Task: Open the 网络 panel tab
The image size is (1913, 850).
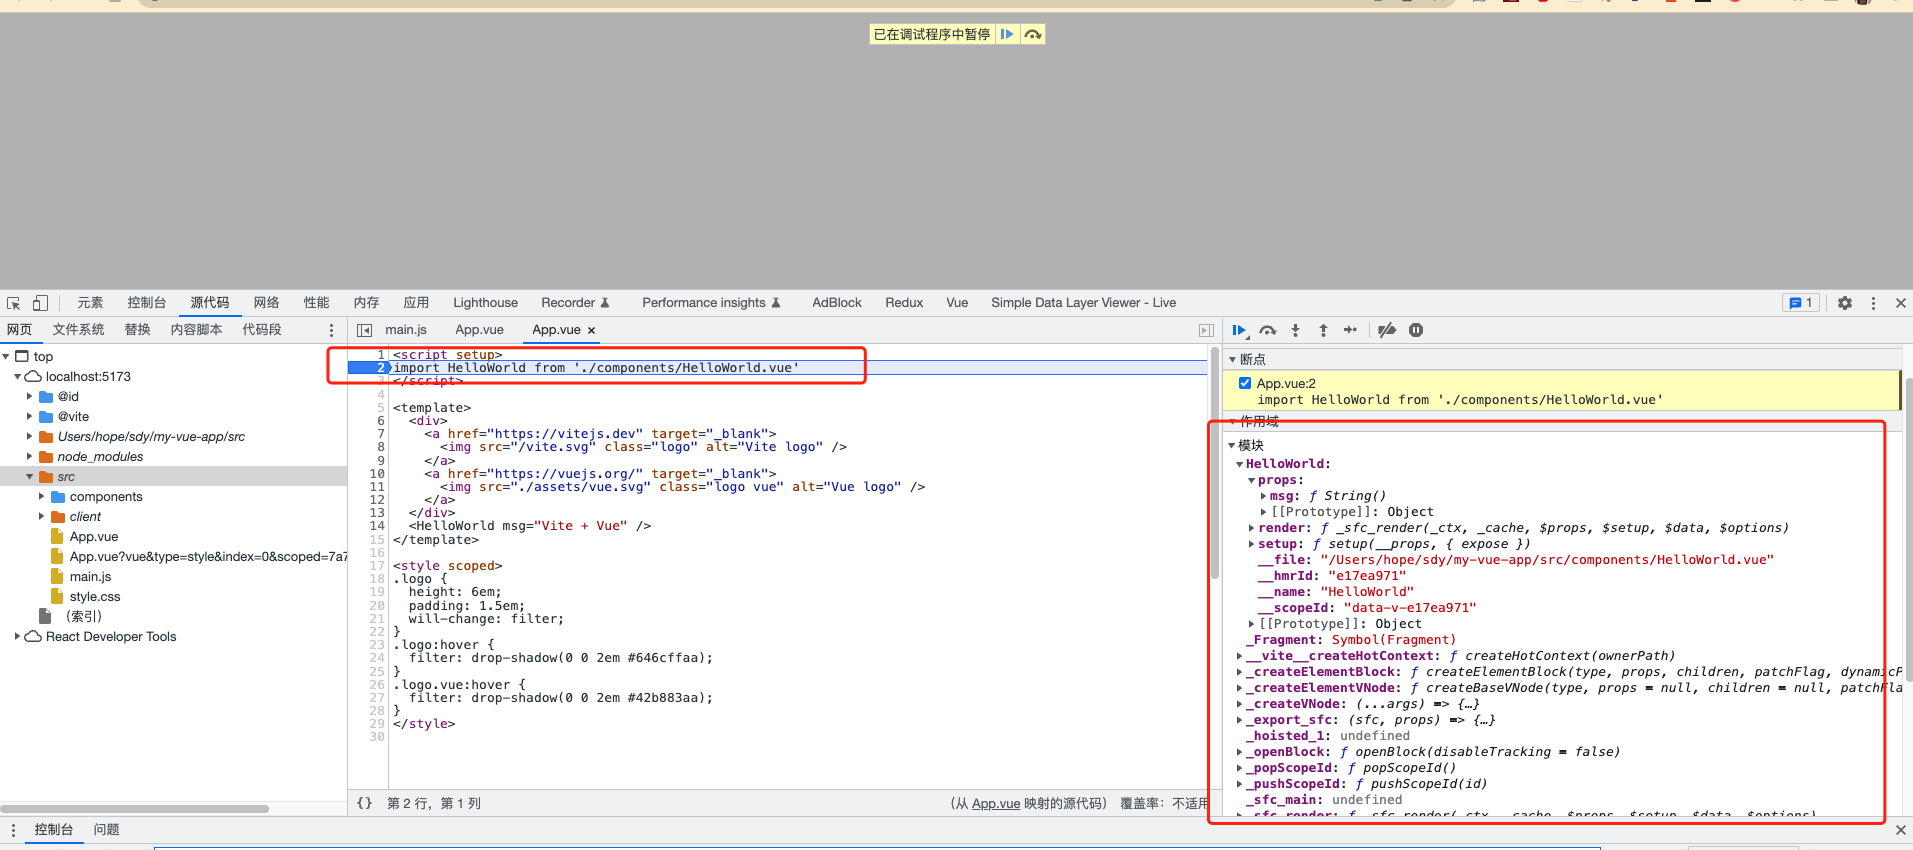Action: point(266,303)
